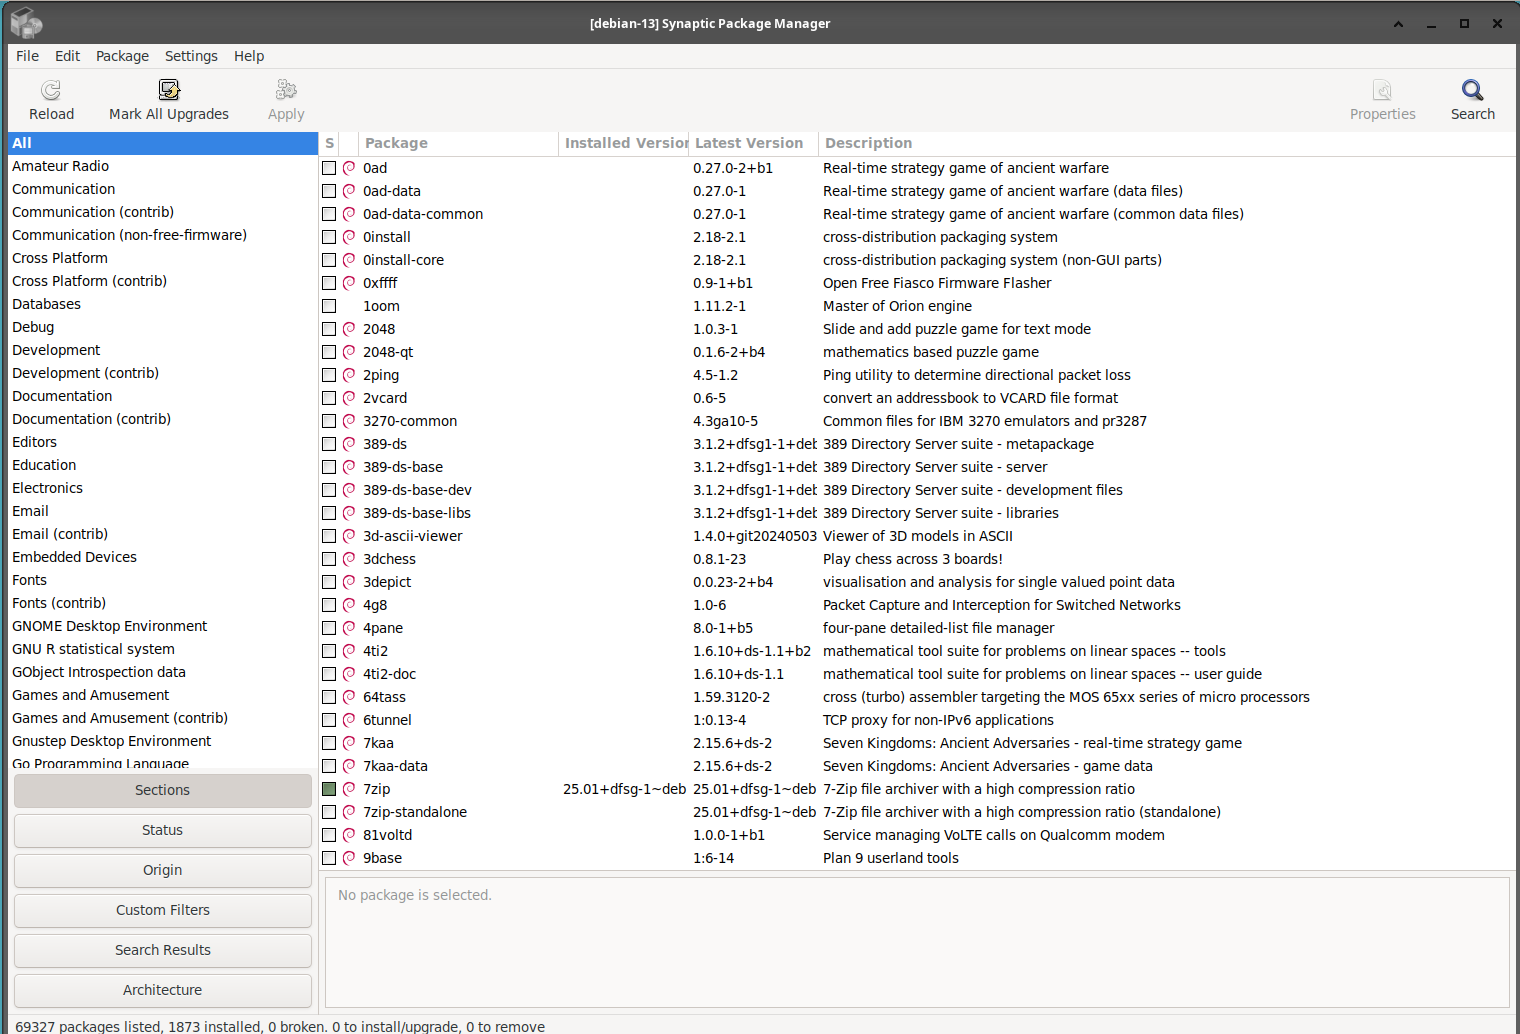
Task: Mark the 2048-qt package checkbox
Action: click(x=329, y=352)
